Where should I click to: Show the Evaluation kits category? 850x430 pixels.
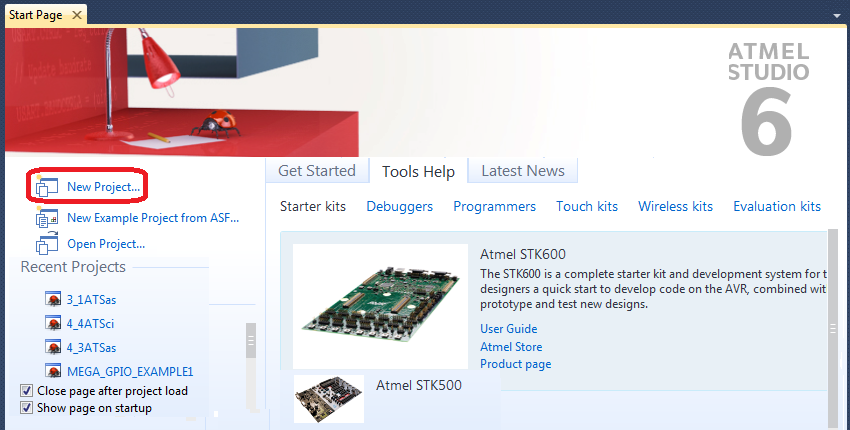coord(777,207)
